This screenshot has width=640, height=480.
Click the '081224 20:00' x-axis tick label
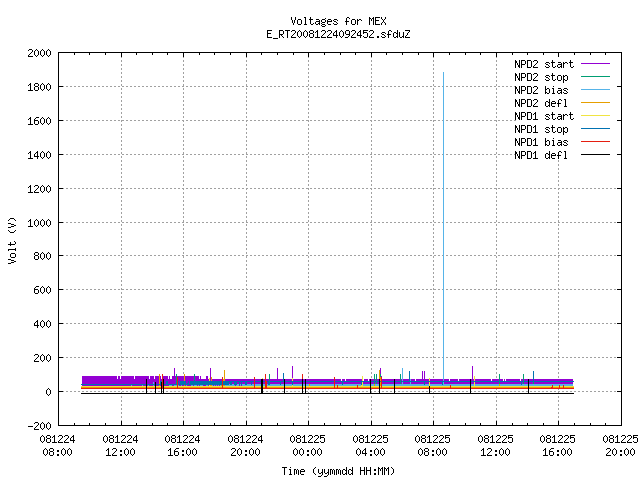pos(245,446)
